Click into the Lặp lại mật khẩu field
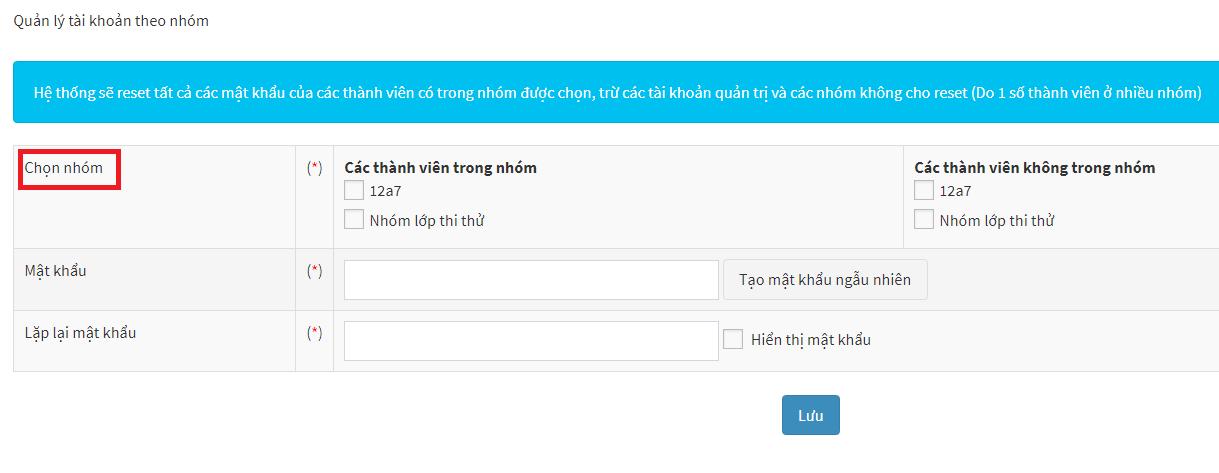1219x473 pixels. [x=531, y=341]
